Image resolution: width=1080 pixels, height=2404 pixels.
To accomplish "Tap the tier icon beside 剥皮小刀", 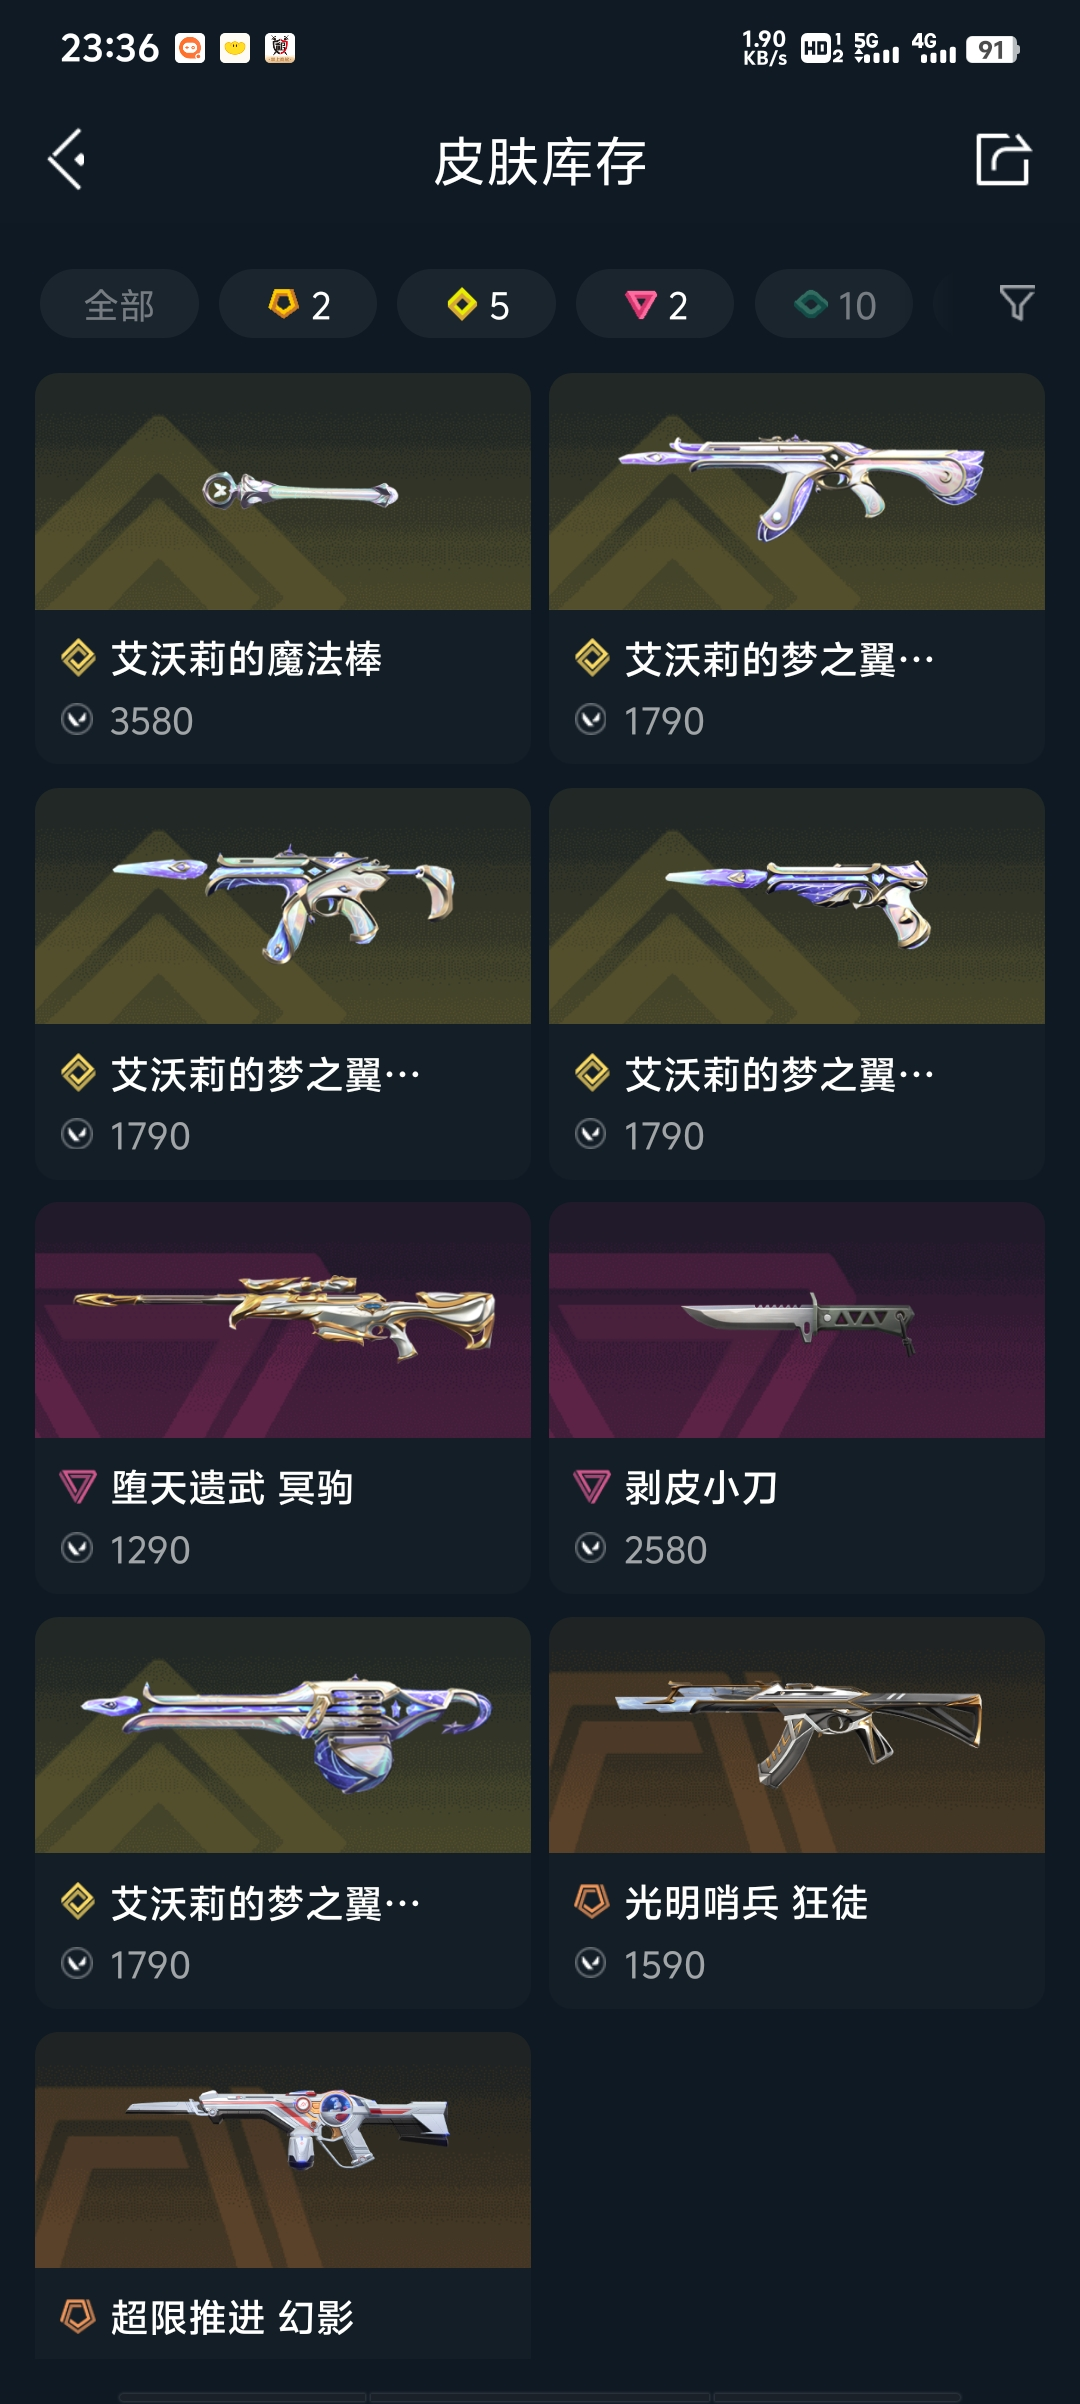I will pos(592,1487).
